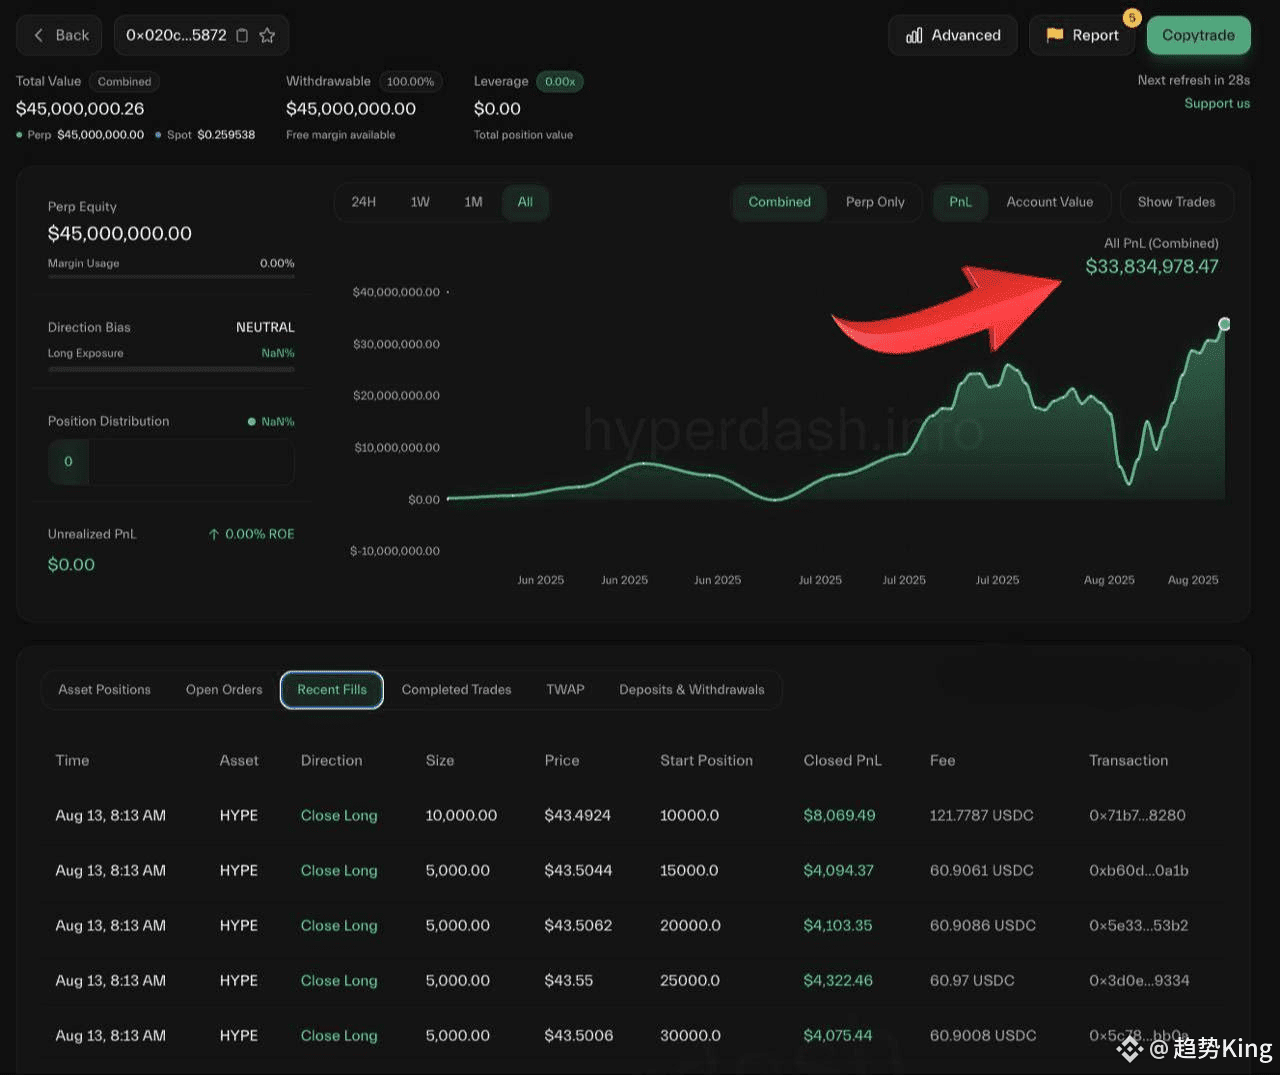Open the Completed Trades tab

point(456,690)
